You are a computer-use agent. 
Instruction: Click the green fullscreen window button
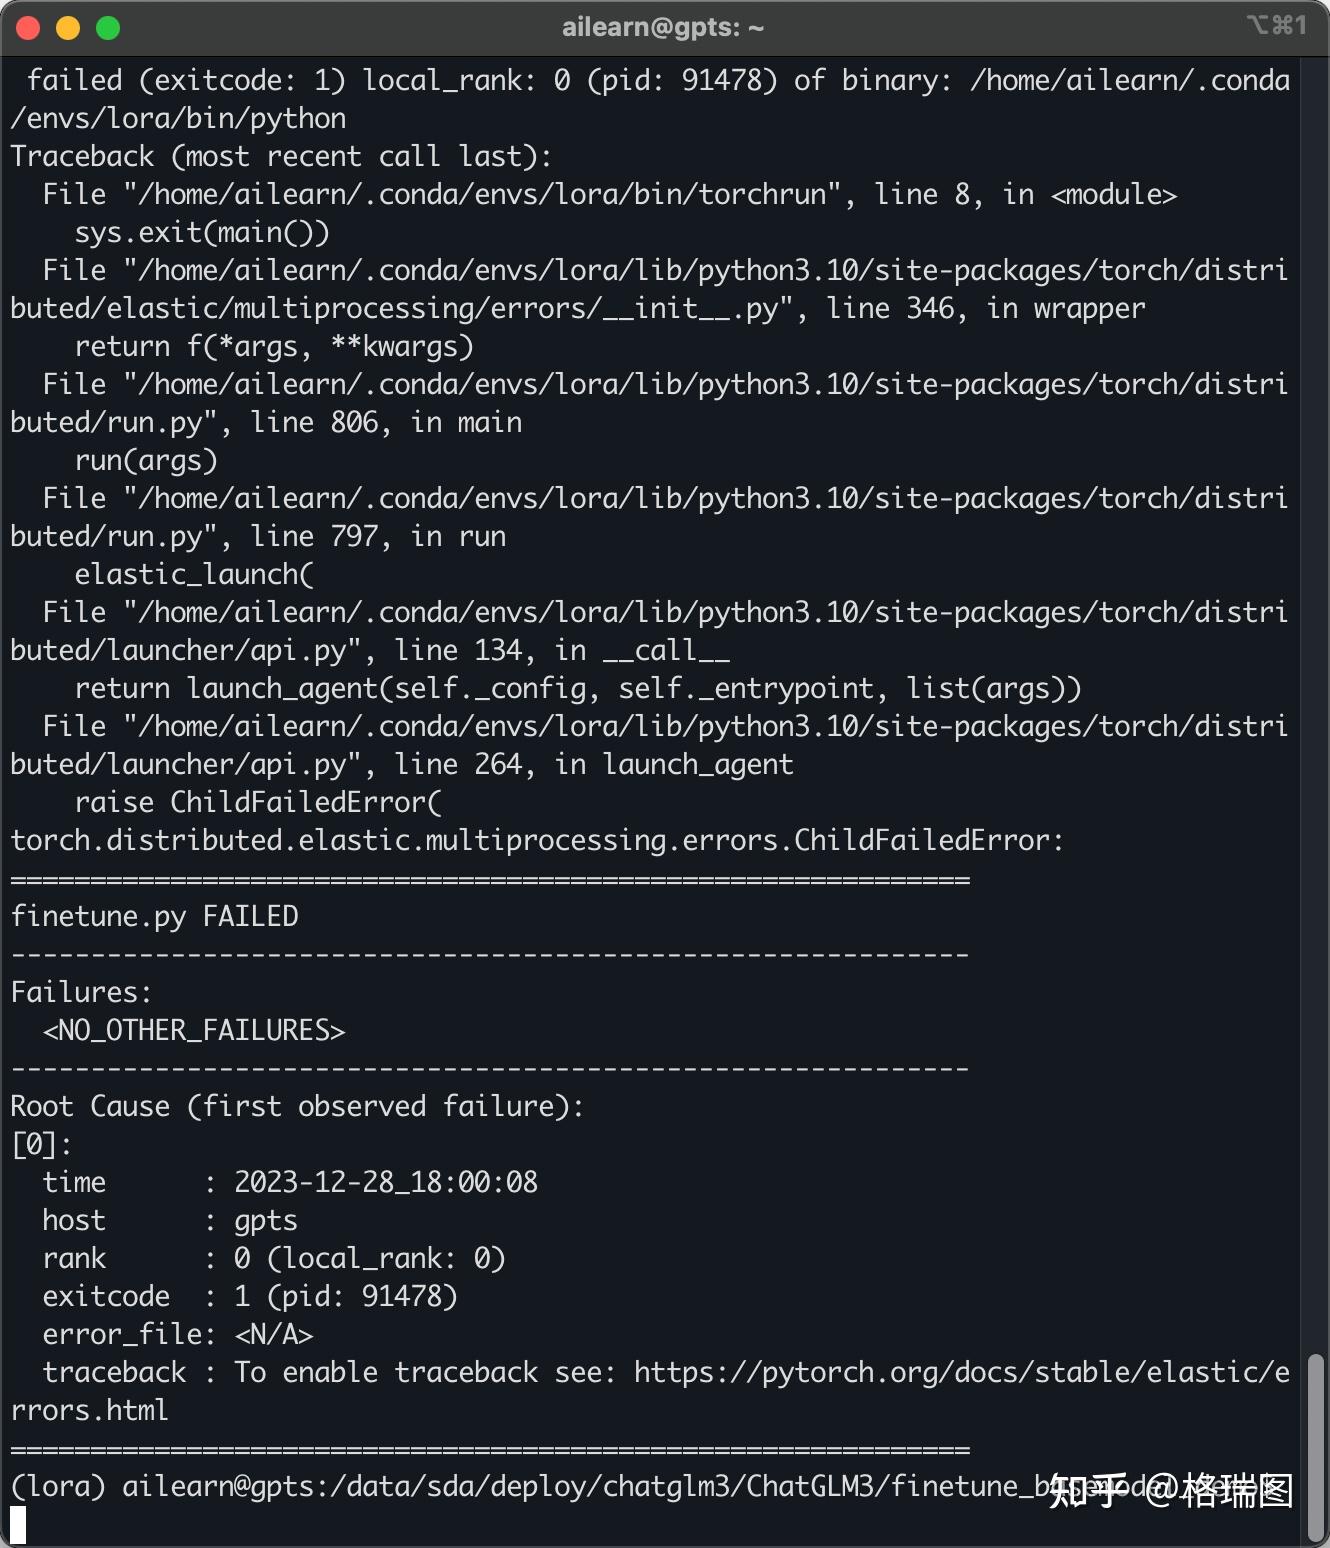click(108, 28)
